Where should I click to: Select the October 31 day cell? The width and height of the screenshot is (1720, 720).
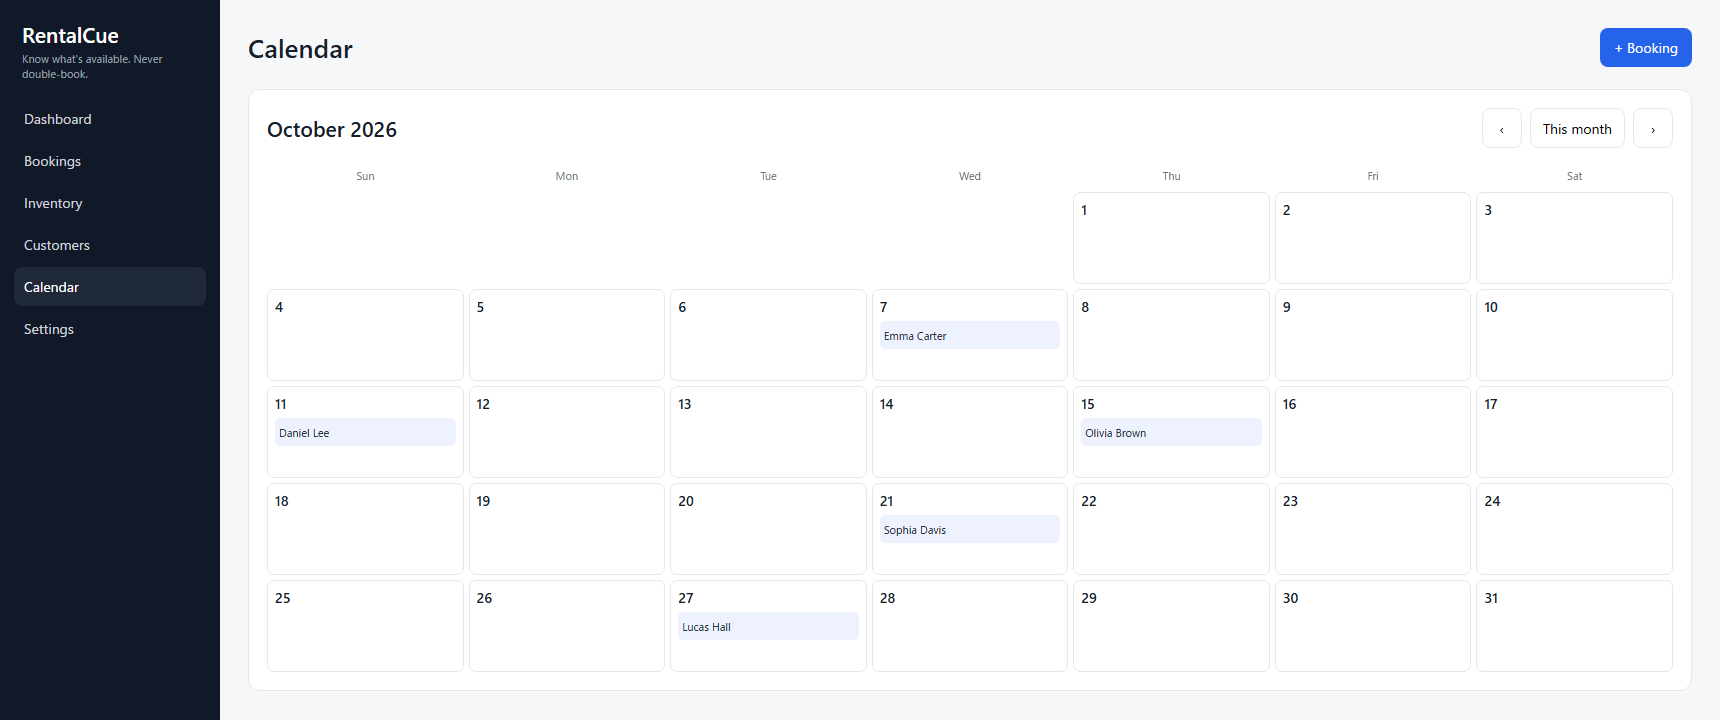click(1574, 626)
